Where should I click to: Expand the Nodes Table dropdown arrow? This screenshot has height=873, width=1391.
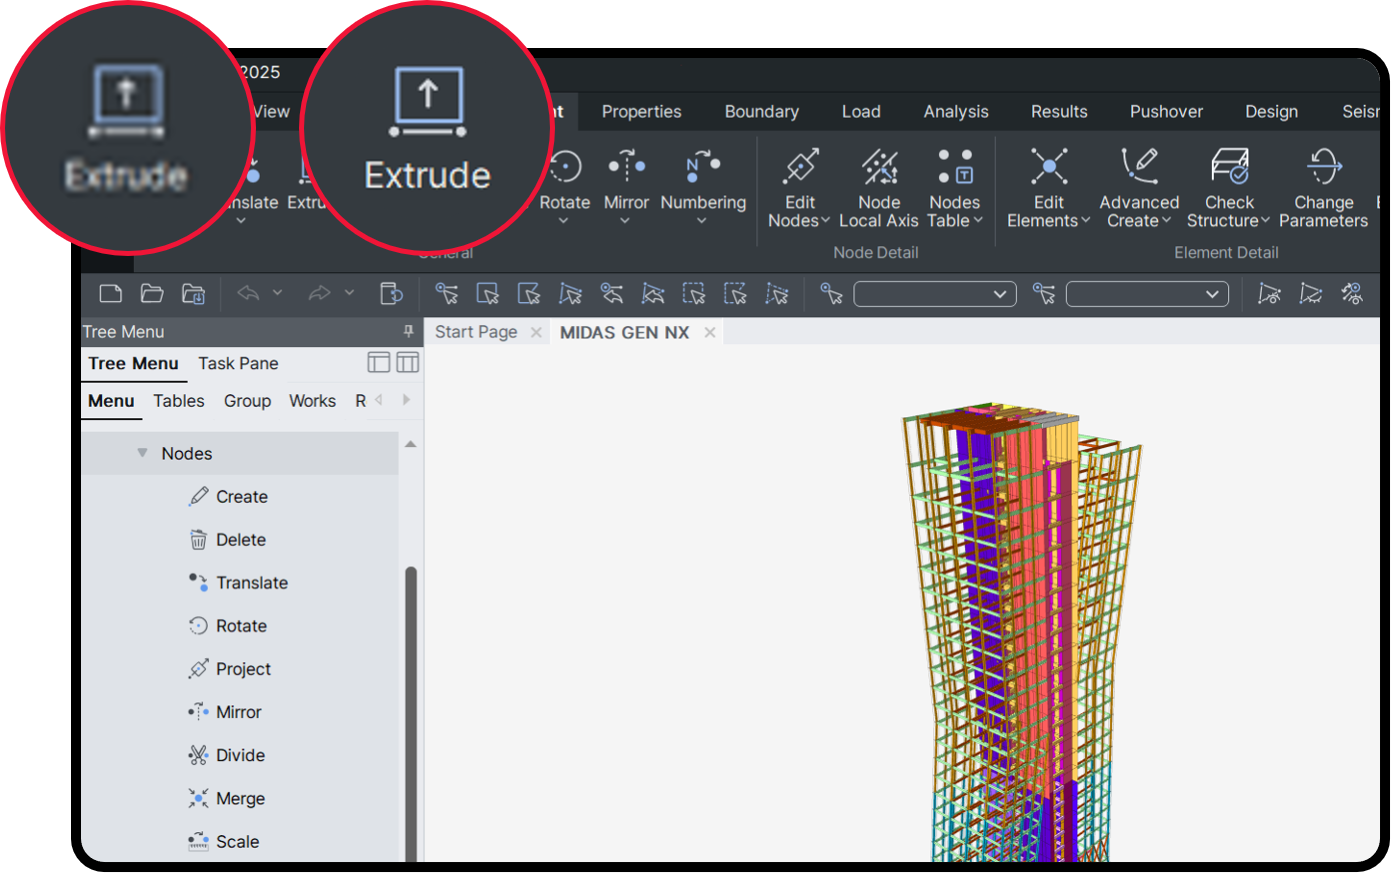tap(978, 221)
